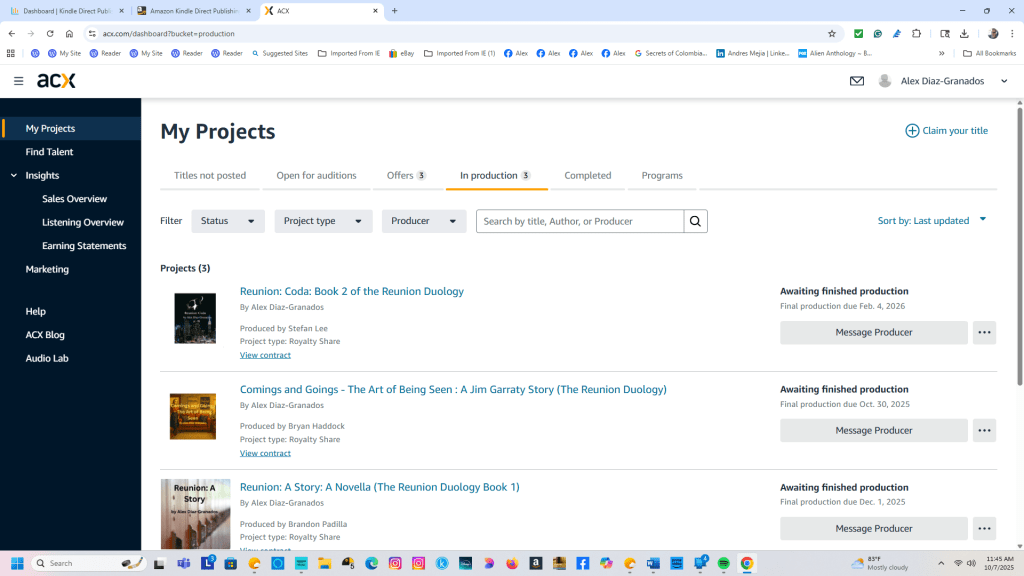Click the search magnifier button
This screenshot has height=576, width=1024.
pos(696,221)
